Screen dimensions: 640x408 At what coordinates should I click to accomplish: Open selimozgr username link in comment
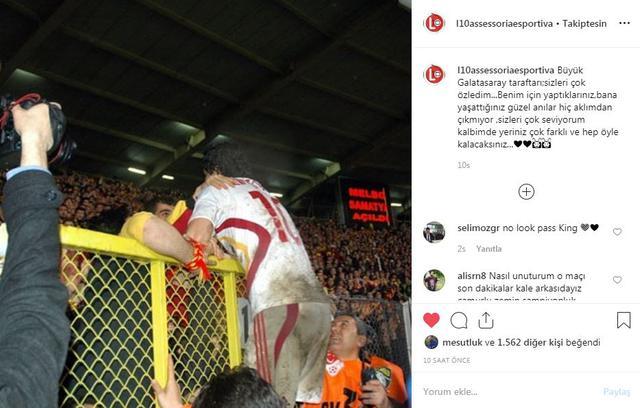478,228
